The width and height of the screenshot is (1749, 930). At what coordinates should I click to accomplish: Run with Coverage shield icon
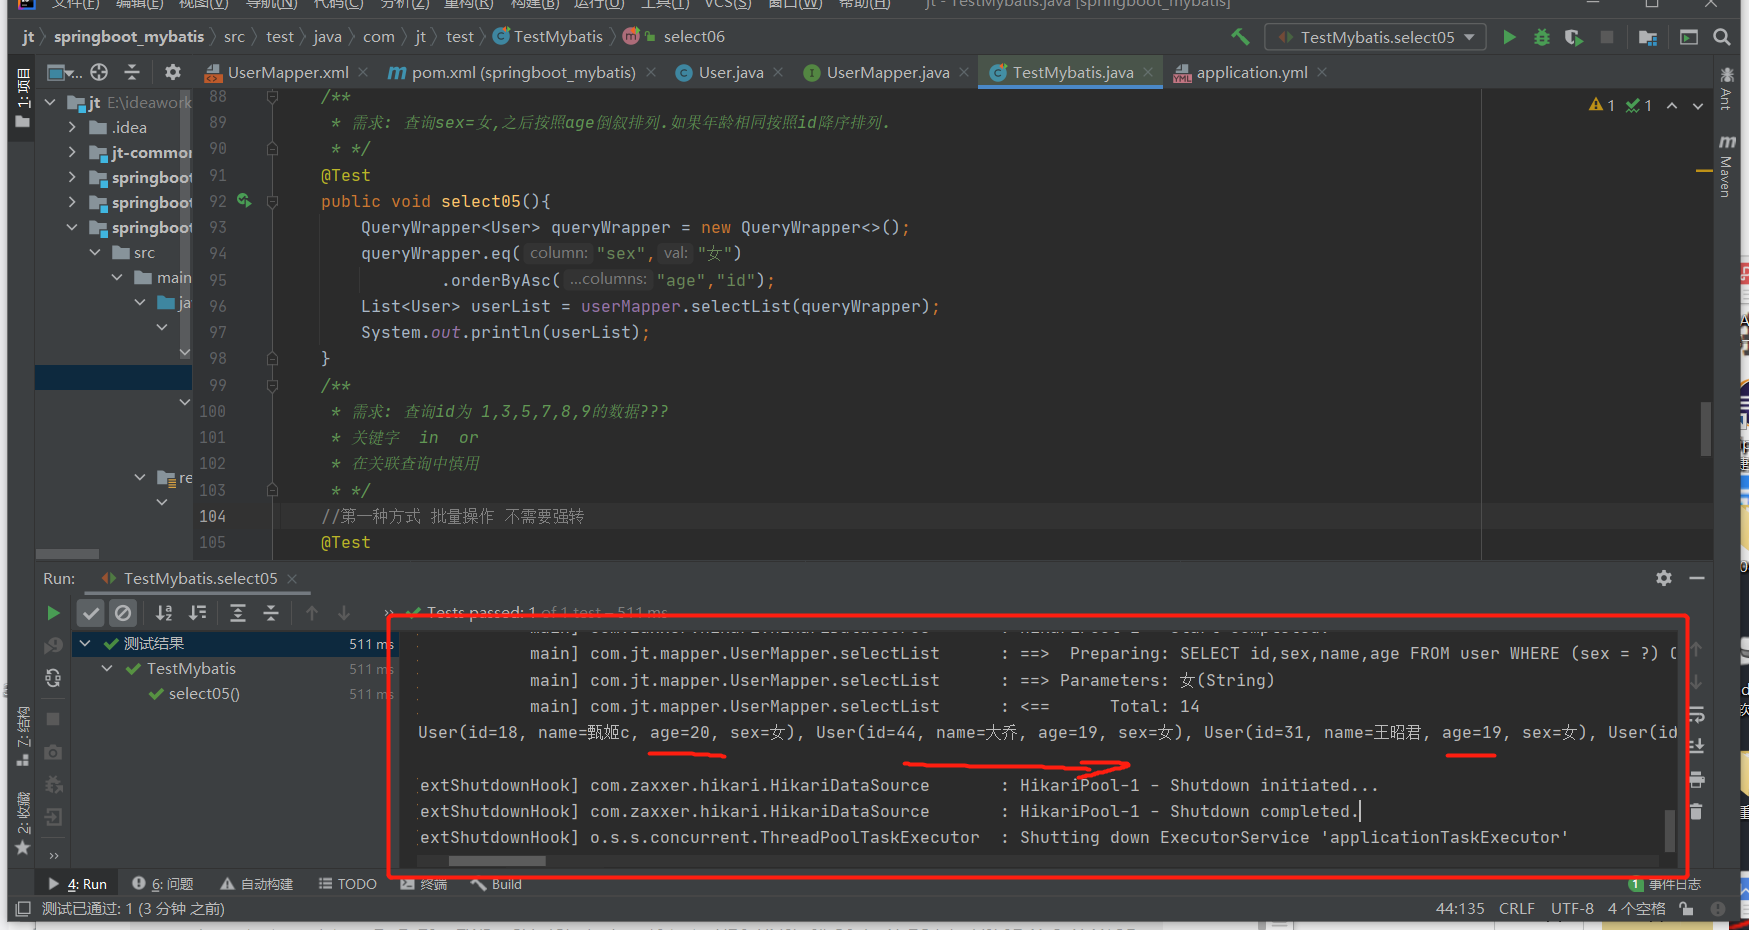pos(1574,37)
